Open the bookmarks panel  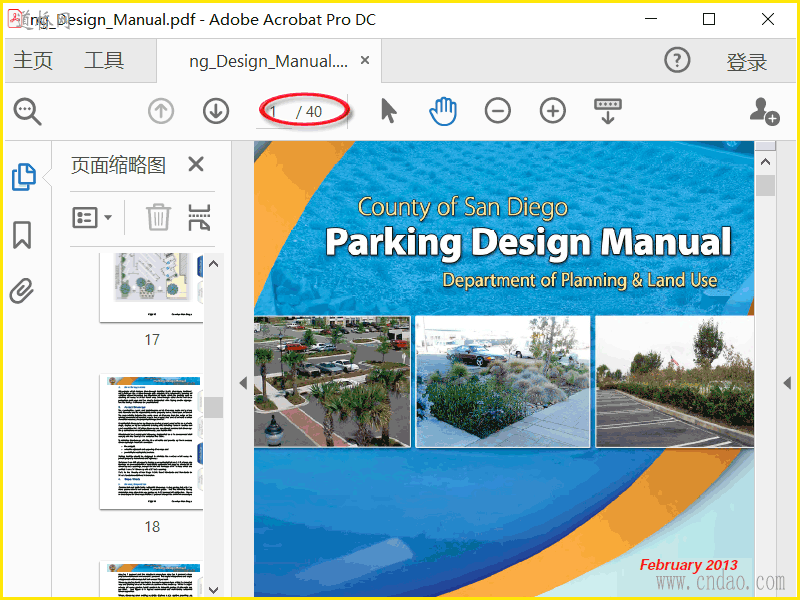pyautogui.click(x=22, y=235)
